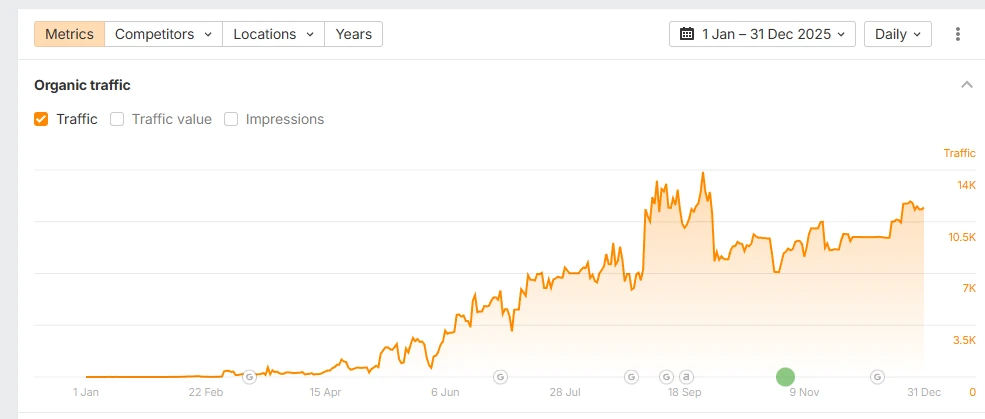985x419 pixels.
Task: Enable the Impressions checkbox
Action: coord(231,119)
